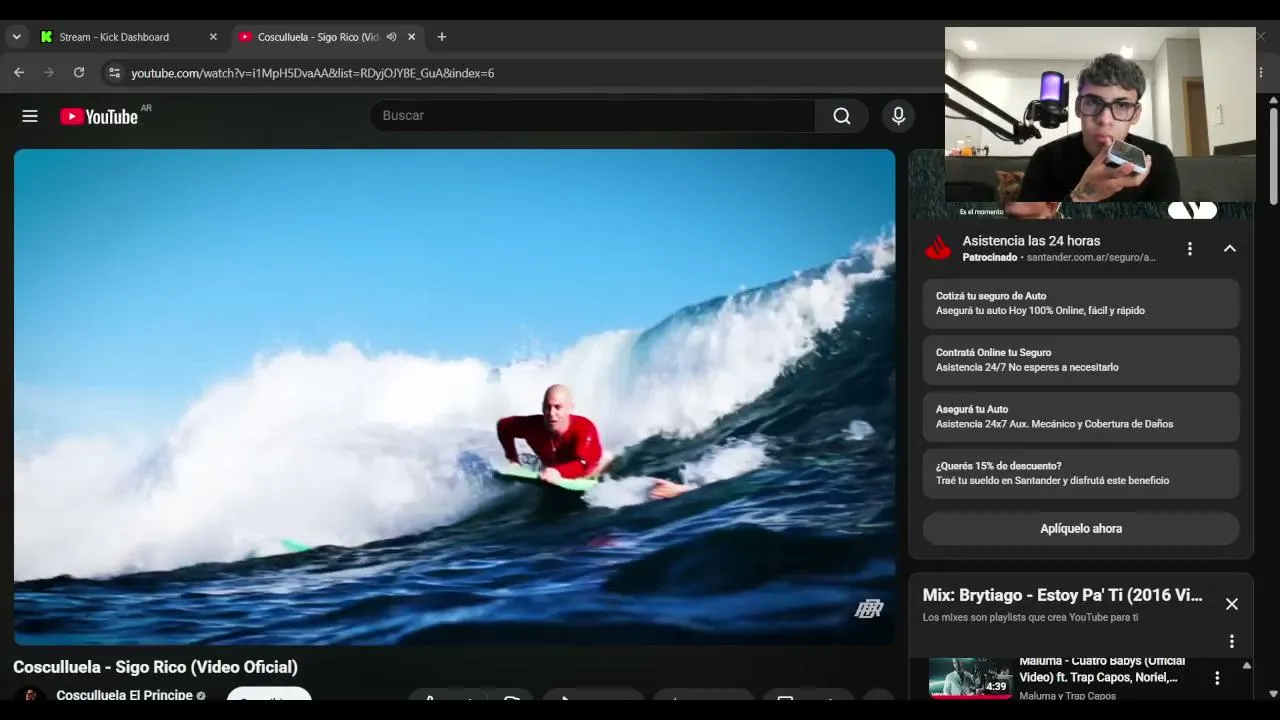The image size is (1280, 720).
Task: Close the Brytiago mix playlist panel
Action: (1232, 604)
